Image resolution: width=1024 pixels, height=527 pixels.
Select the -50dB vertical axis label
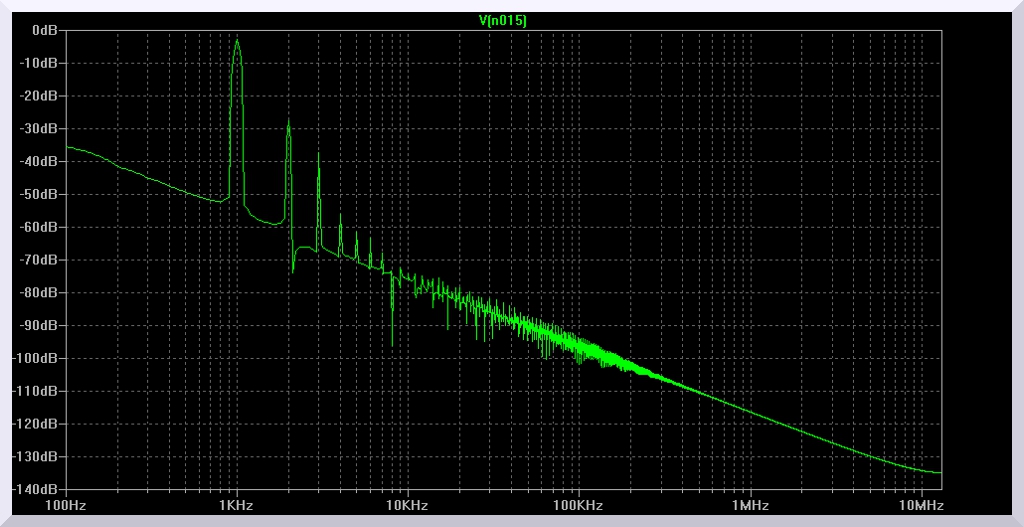tap(40, 194)
